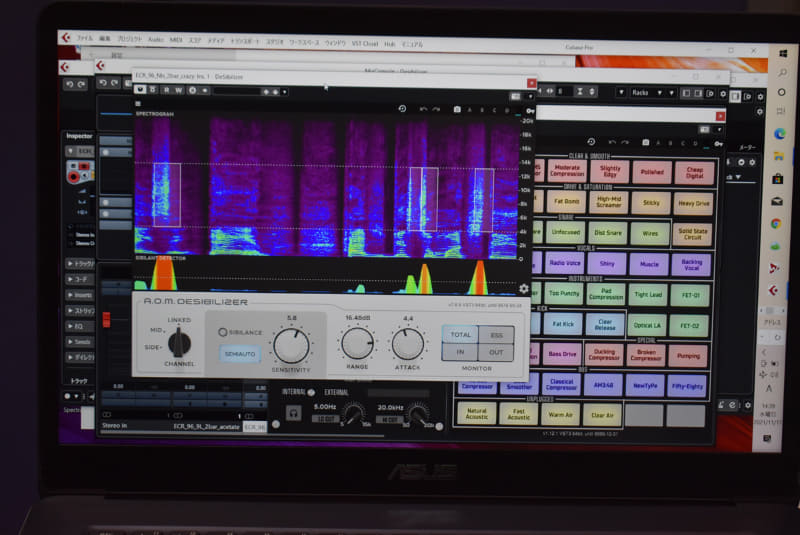This screenshot has height=535, width=800.
Task: Toggle the DeSibilizer plugin bypass button
Action: tap(140, 89)
